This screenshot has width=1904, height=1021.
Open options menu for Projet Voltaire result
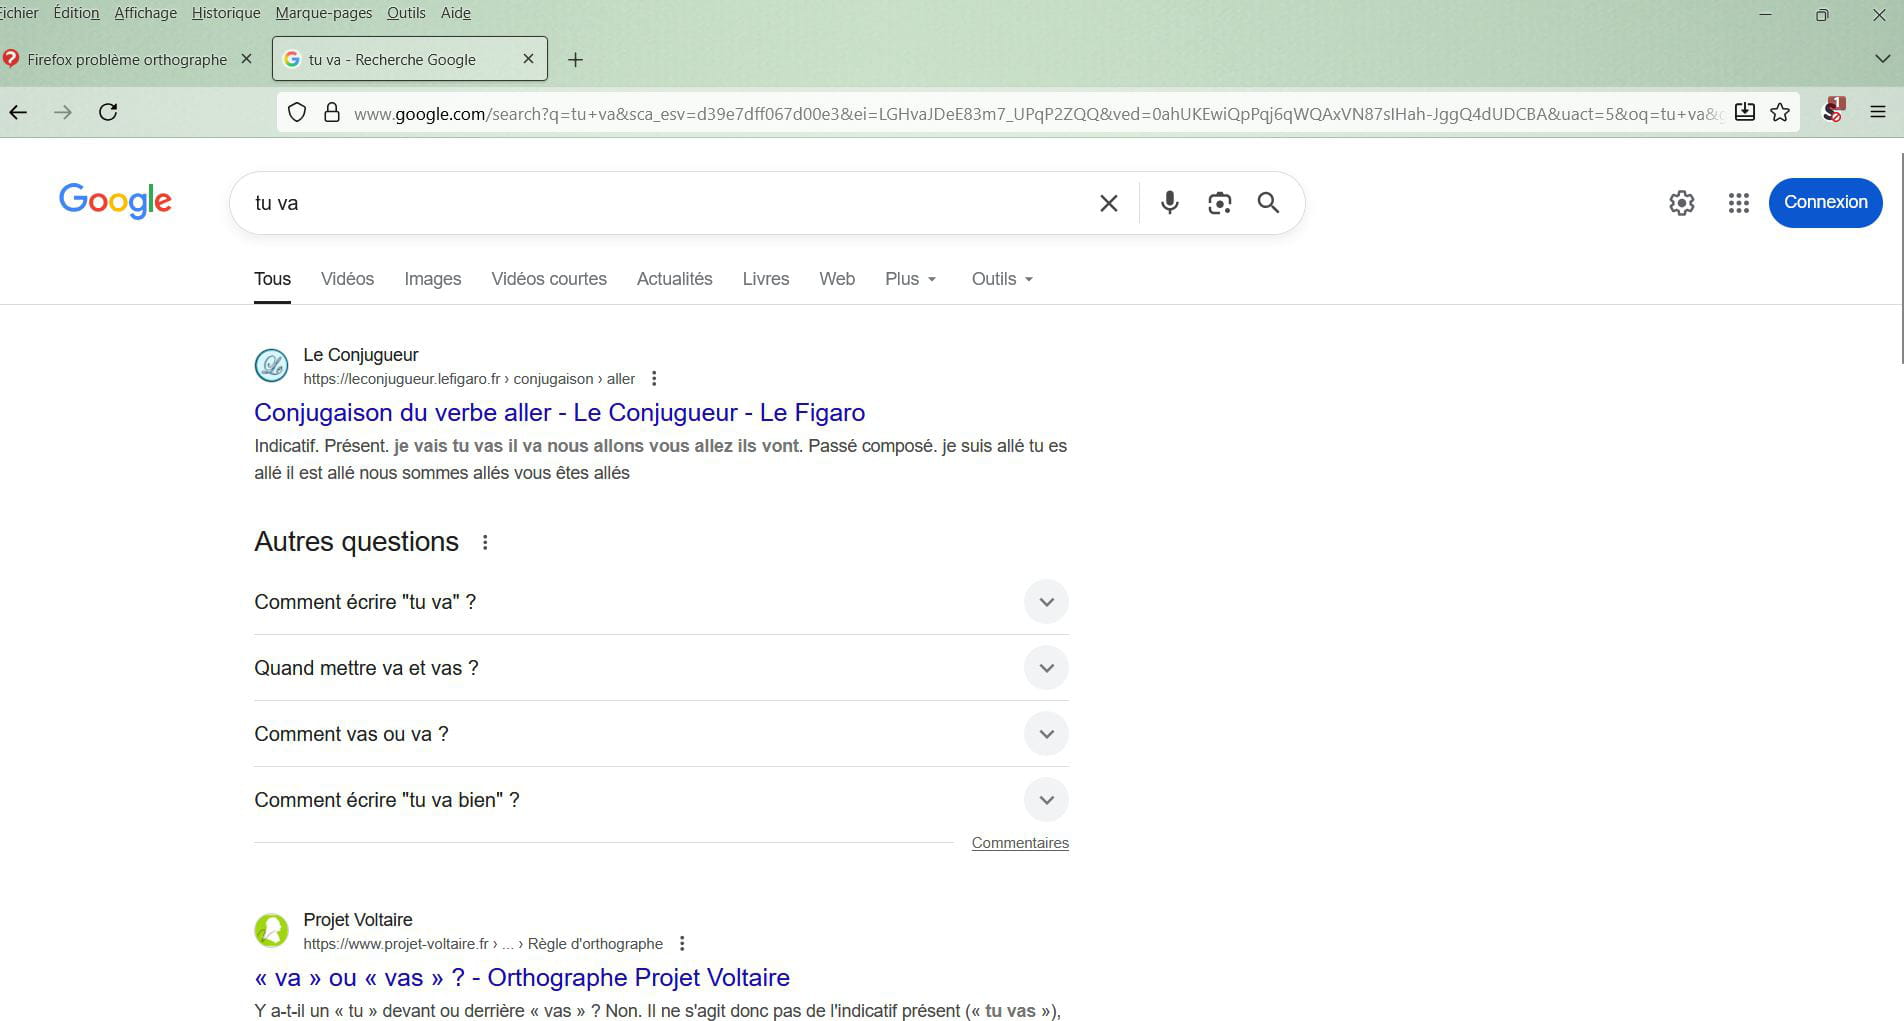point(682,944)
